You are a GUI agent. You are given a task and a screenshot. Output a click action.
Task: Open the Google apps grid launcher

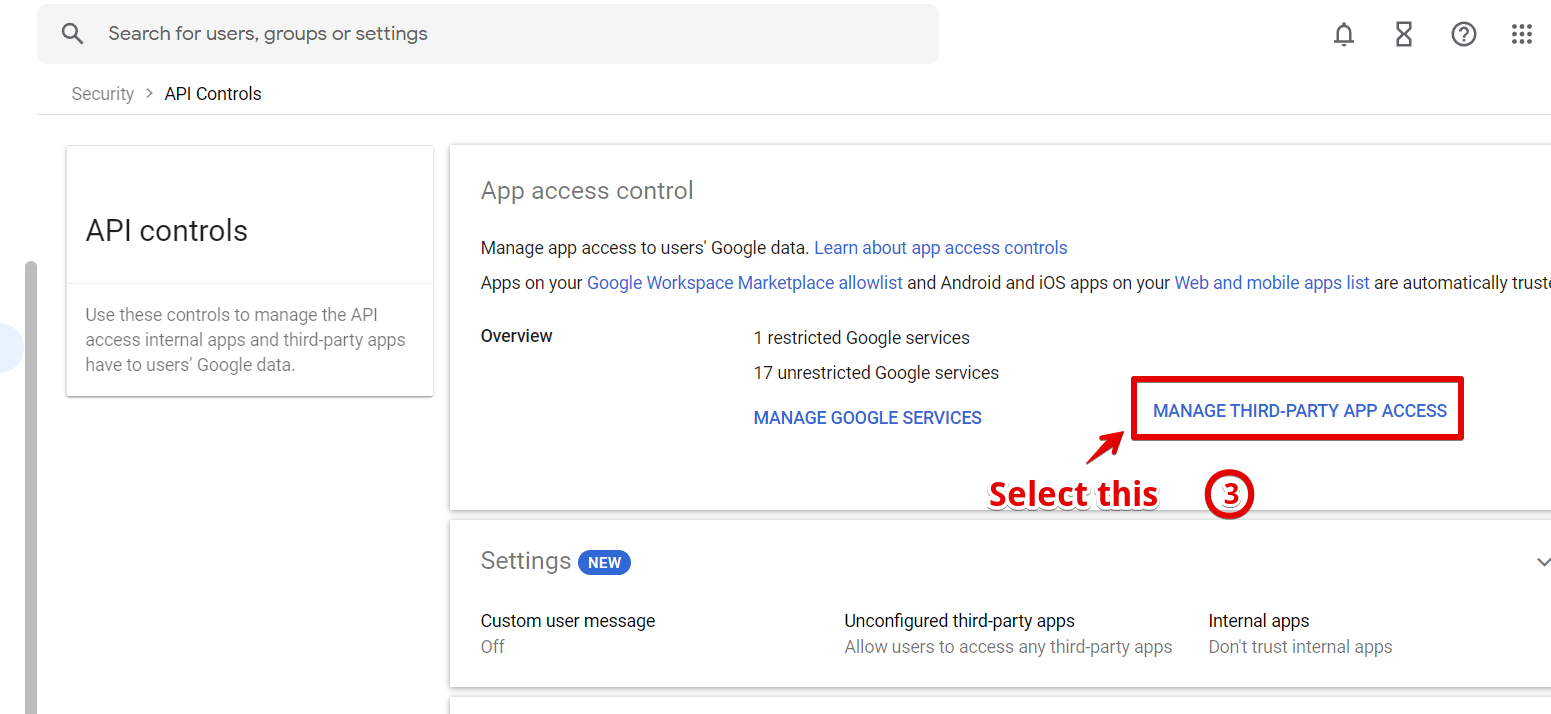click(x=1521, y=35)
